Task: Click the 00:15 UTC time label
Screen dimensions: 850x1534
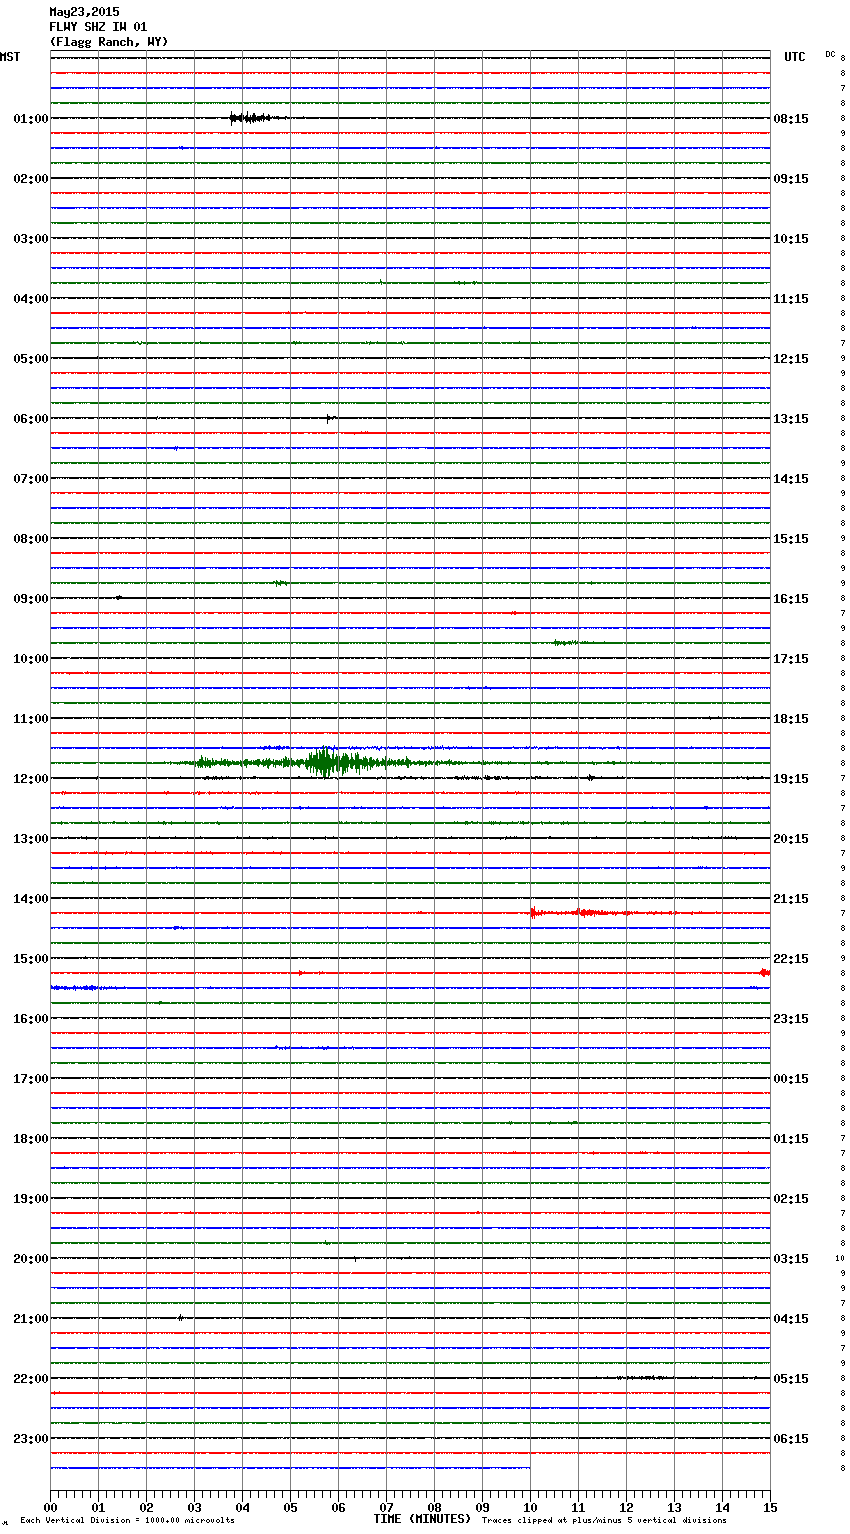Action: pos(791,1079)
